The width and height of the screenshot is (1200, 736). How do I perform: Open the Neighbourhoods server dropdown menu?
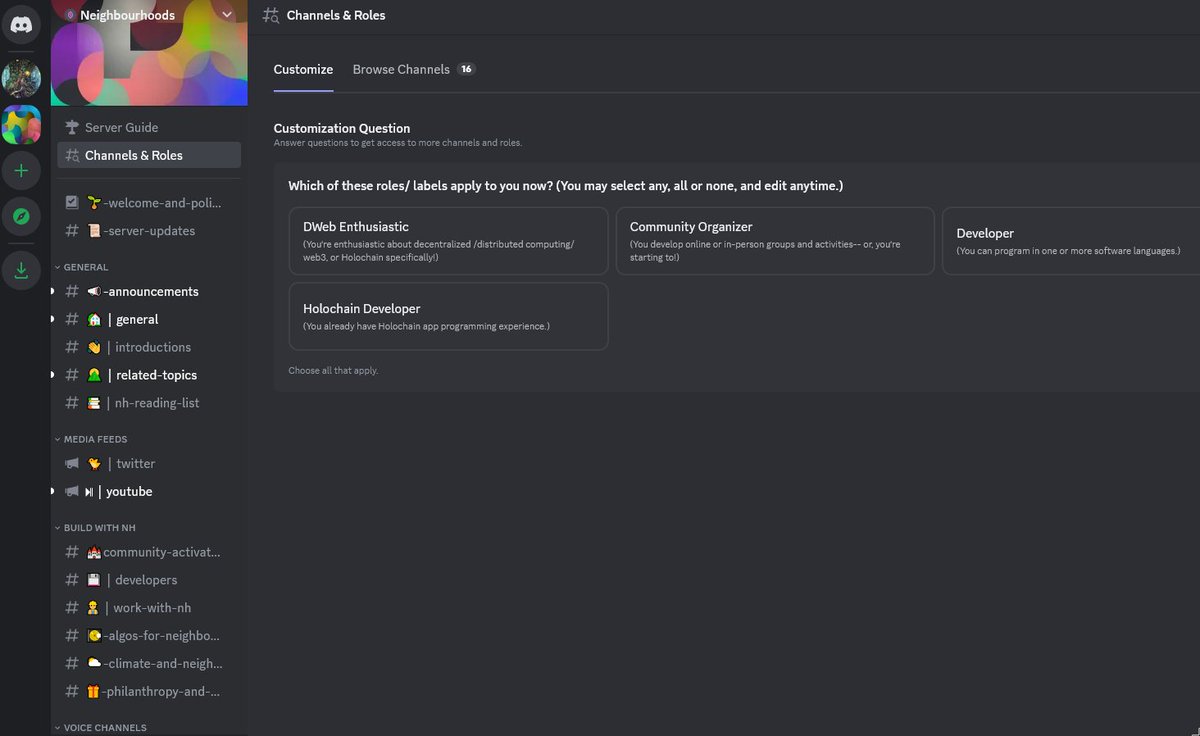pyautogui.click(x=227, y=15)
